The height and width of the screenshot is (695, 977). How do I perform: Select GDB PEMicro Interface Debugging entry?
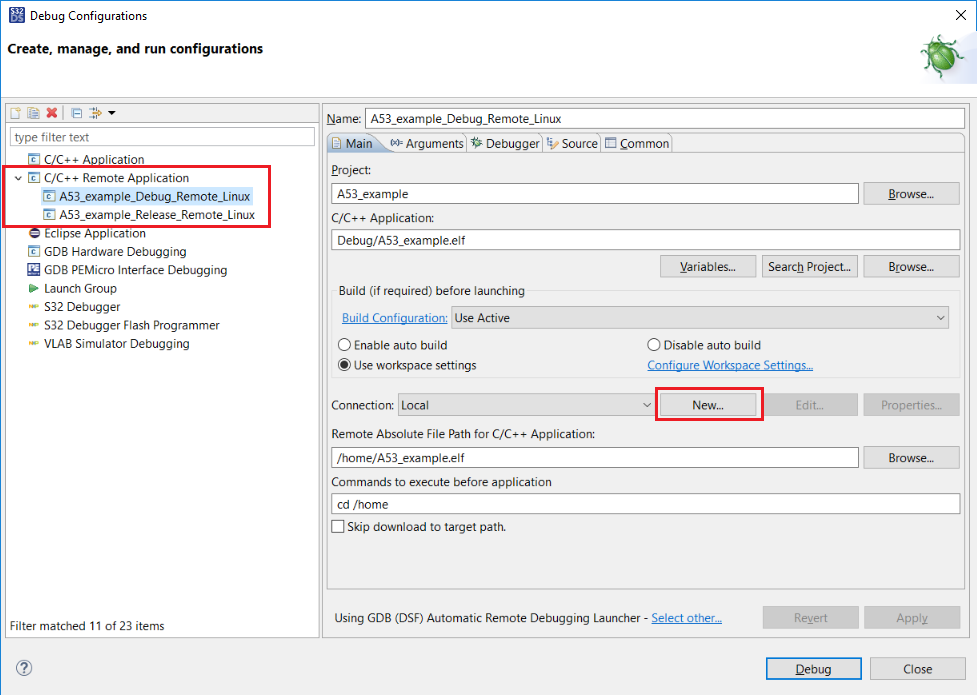[x=135, y=270]
